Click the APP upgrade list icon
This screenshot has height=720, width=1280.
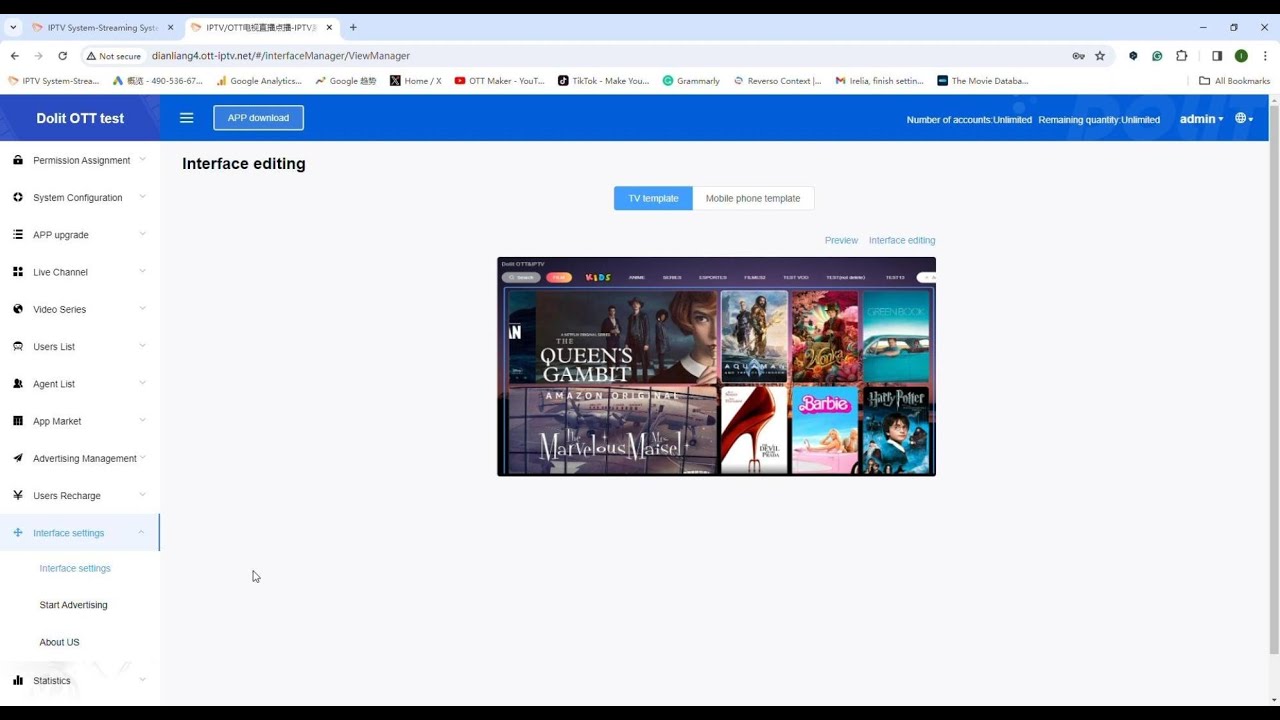[18, 234]
